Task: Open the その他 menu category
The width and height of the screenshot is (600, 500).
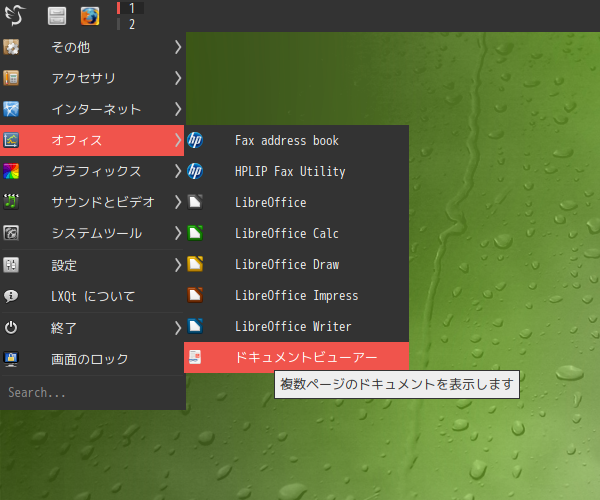Action: point(92,47)
